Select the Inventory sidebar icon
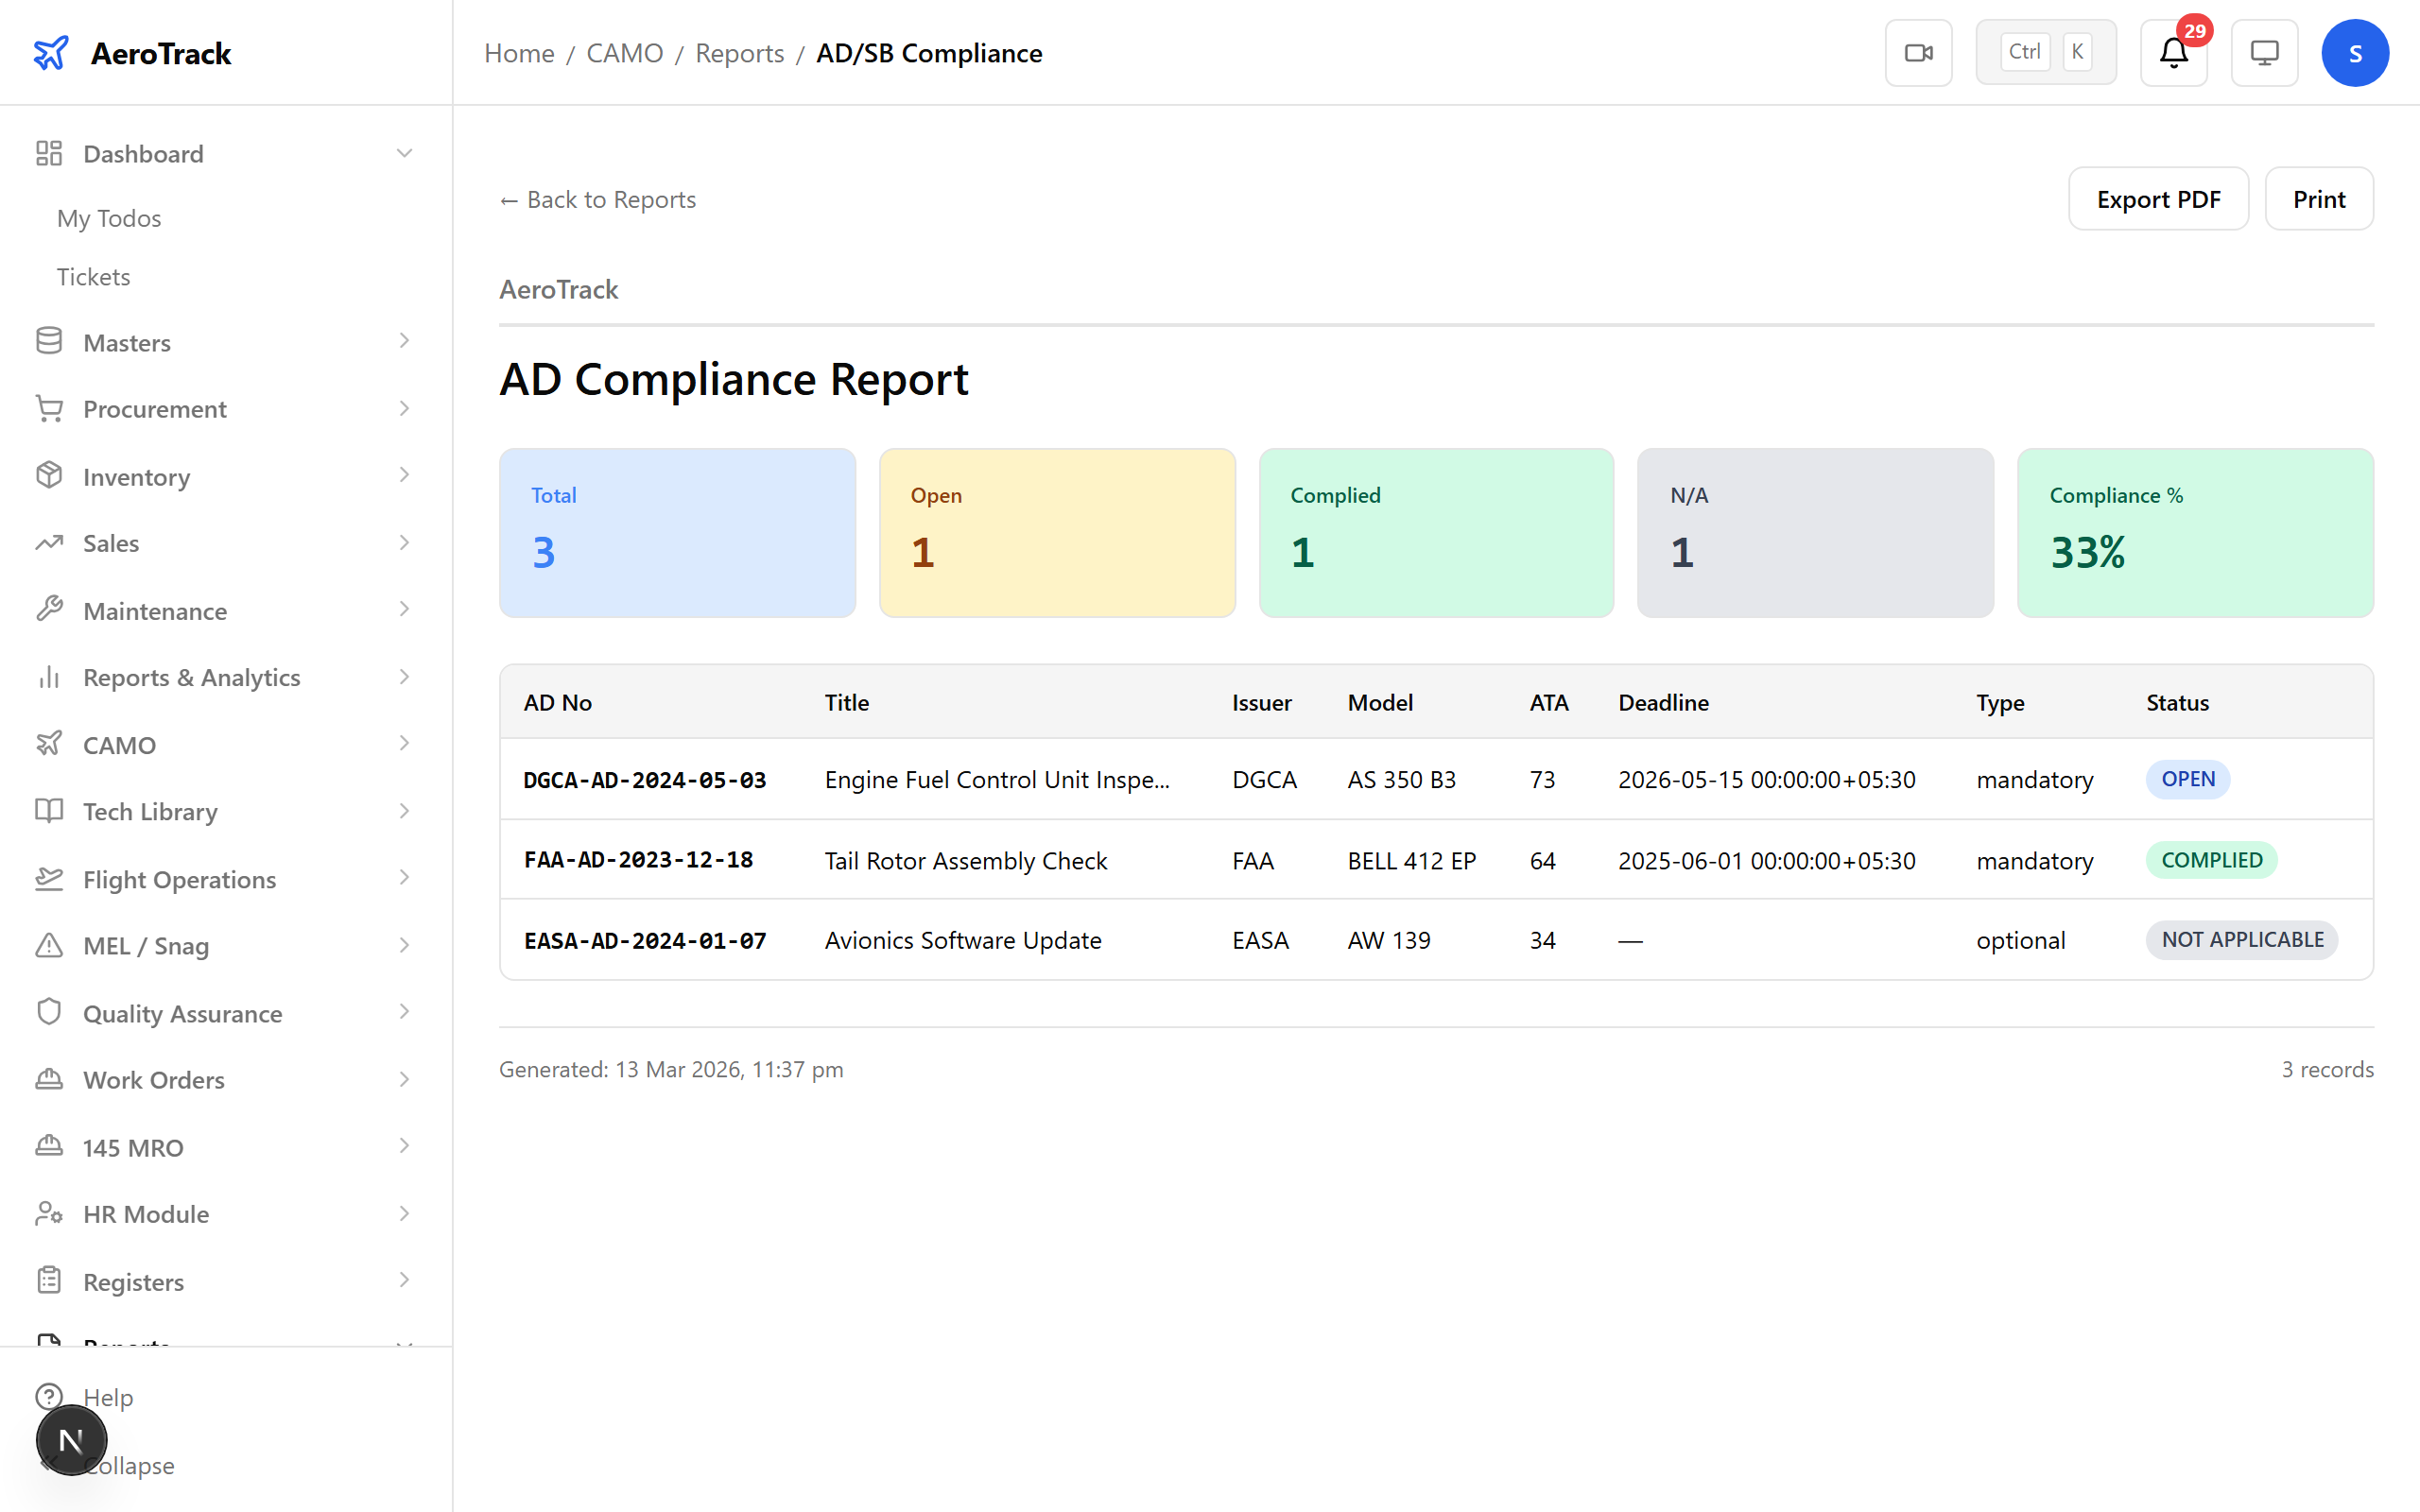The width and height of the screenshot is (2420, 1512). [x=49, y=476]
